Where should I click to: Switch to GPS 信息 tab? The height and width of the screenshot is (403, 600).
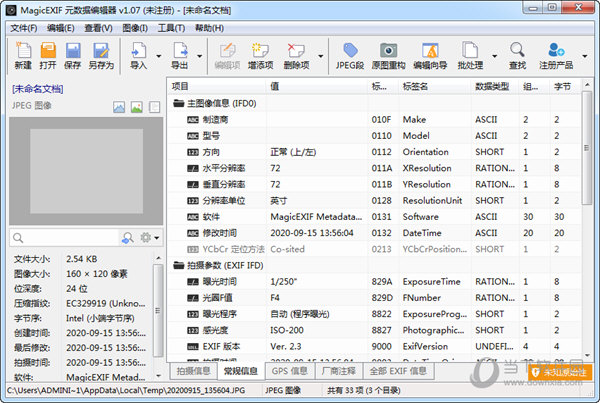(290, 371)
